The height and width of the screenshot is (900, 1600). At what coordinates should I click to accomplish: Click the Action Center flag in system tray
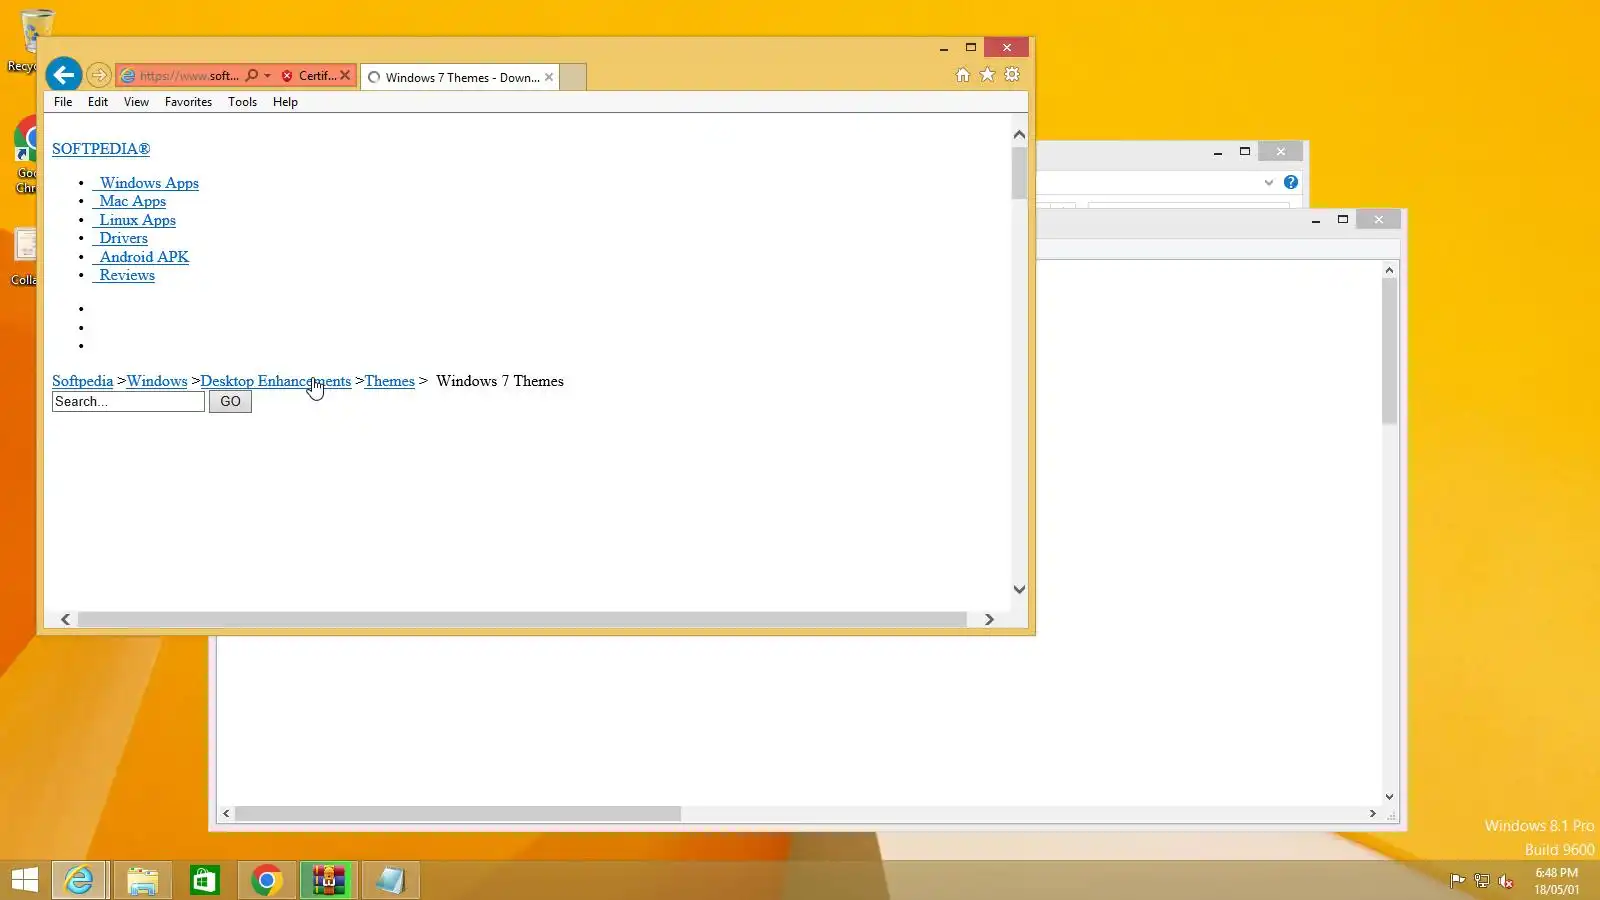click(x=1458, y=881)
